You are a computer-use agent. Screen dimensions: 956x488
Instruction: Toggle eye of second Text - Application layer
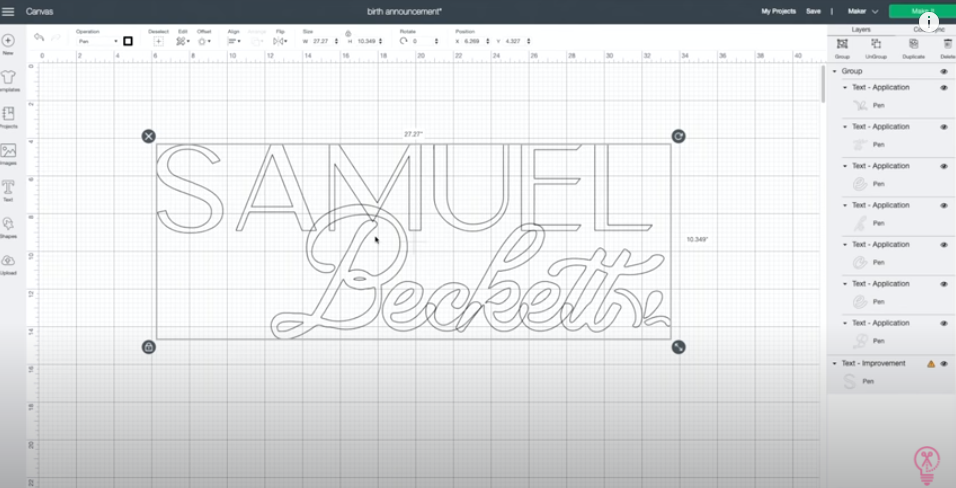pyautogui.click(x=944, y=127)
